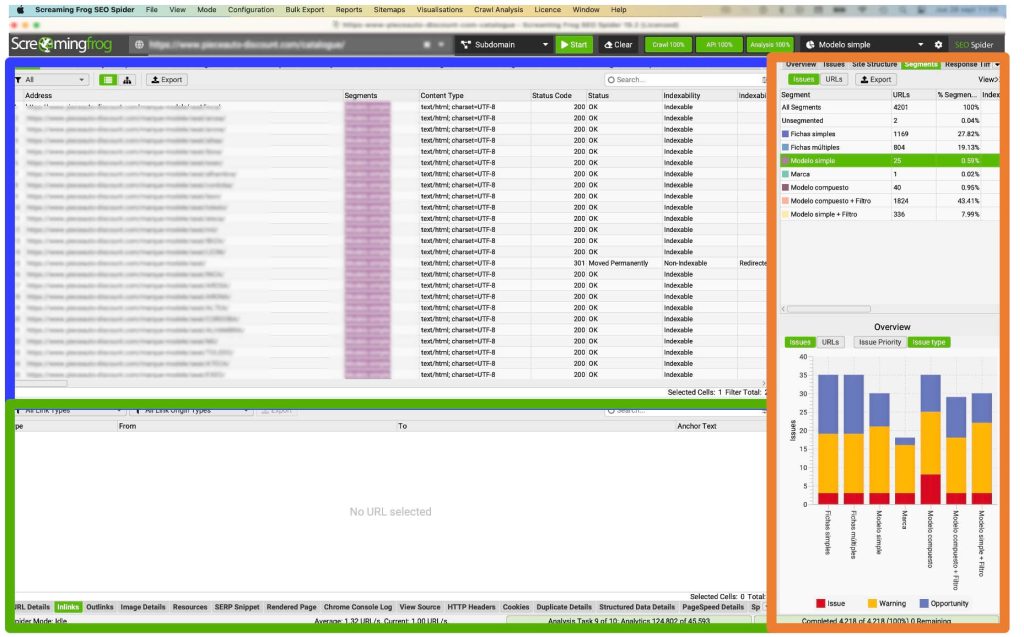Viewport: 1024px width, 637px height.
Task: Switch to tree view icon in main table toolbar
Action: coord(128,80)
